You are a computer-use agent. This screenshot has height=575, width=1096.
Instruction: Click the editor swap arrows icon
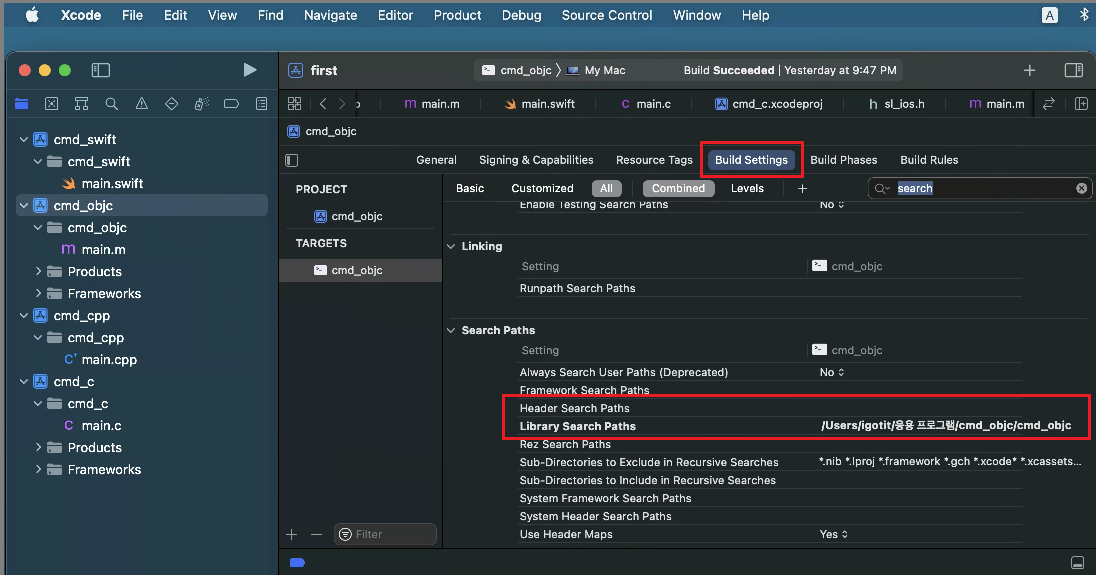pos(1048,103)
